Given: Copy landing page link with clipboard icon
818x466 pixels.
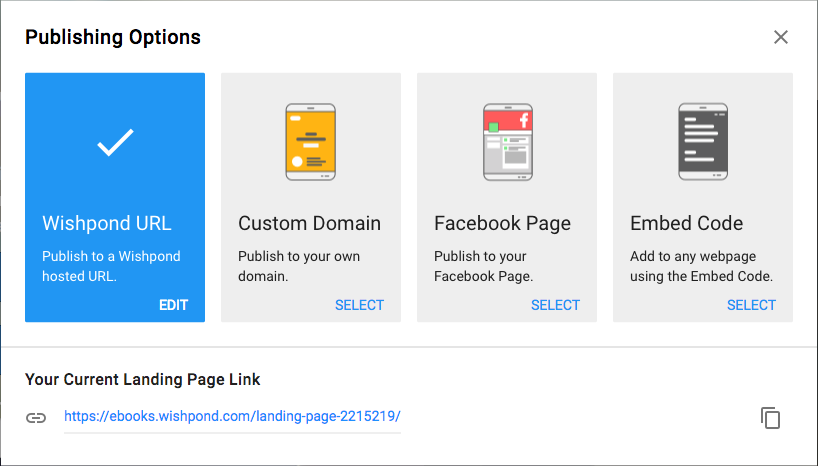Looking at the screenshot, I should pos(770,417).
